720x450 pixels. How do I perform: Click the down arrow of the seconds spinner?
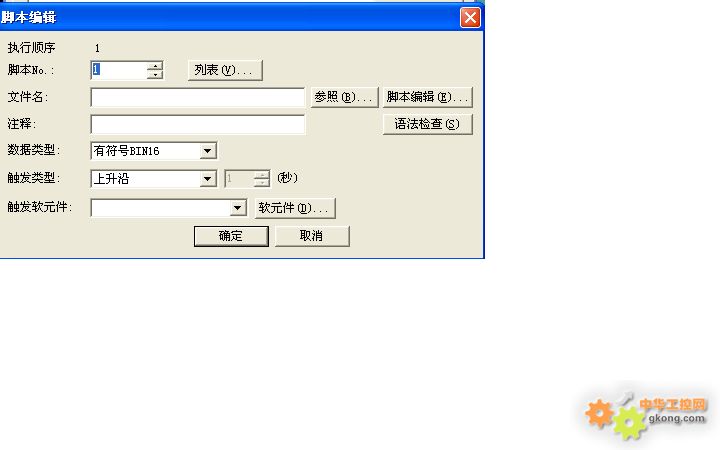(262, 183)
